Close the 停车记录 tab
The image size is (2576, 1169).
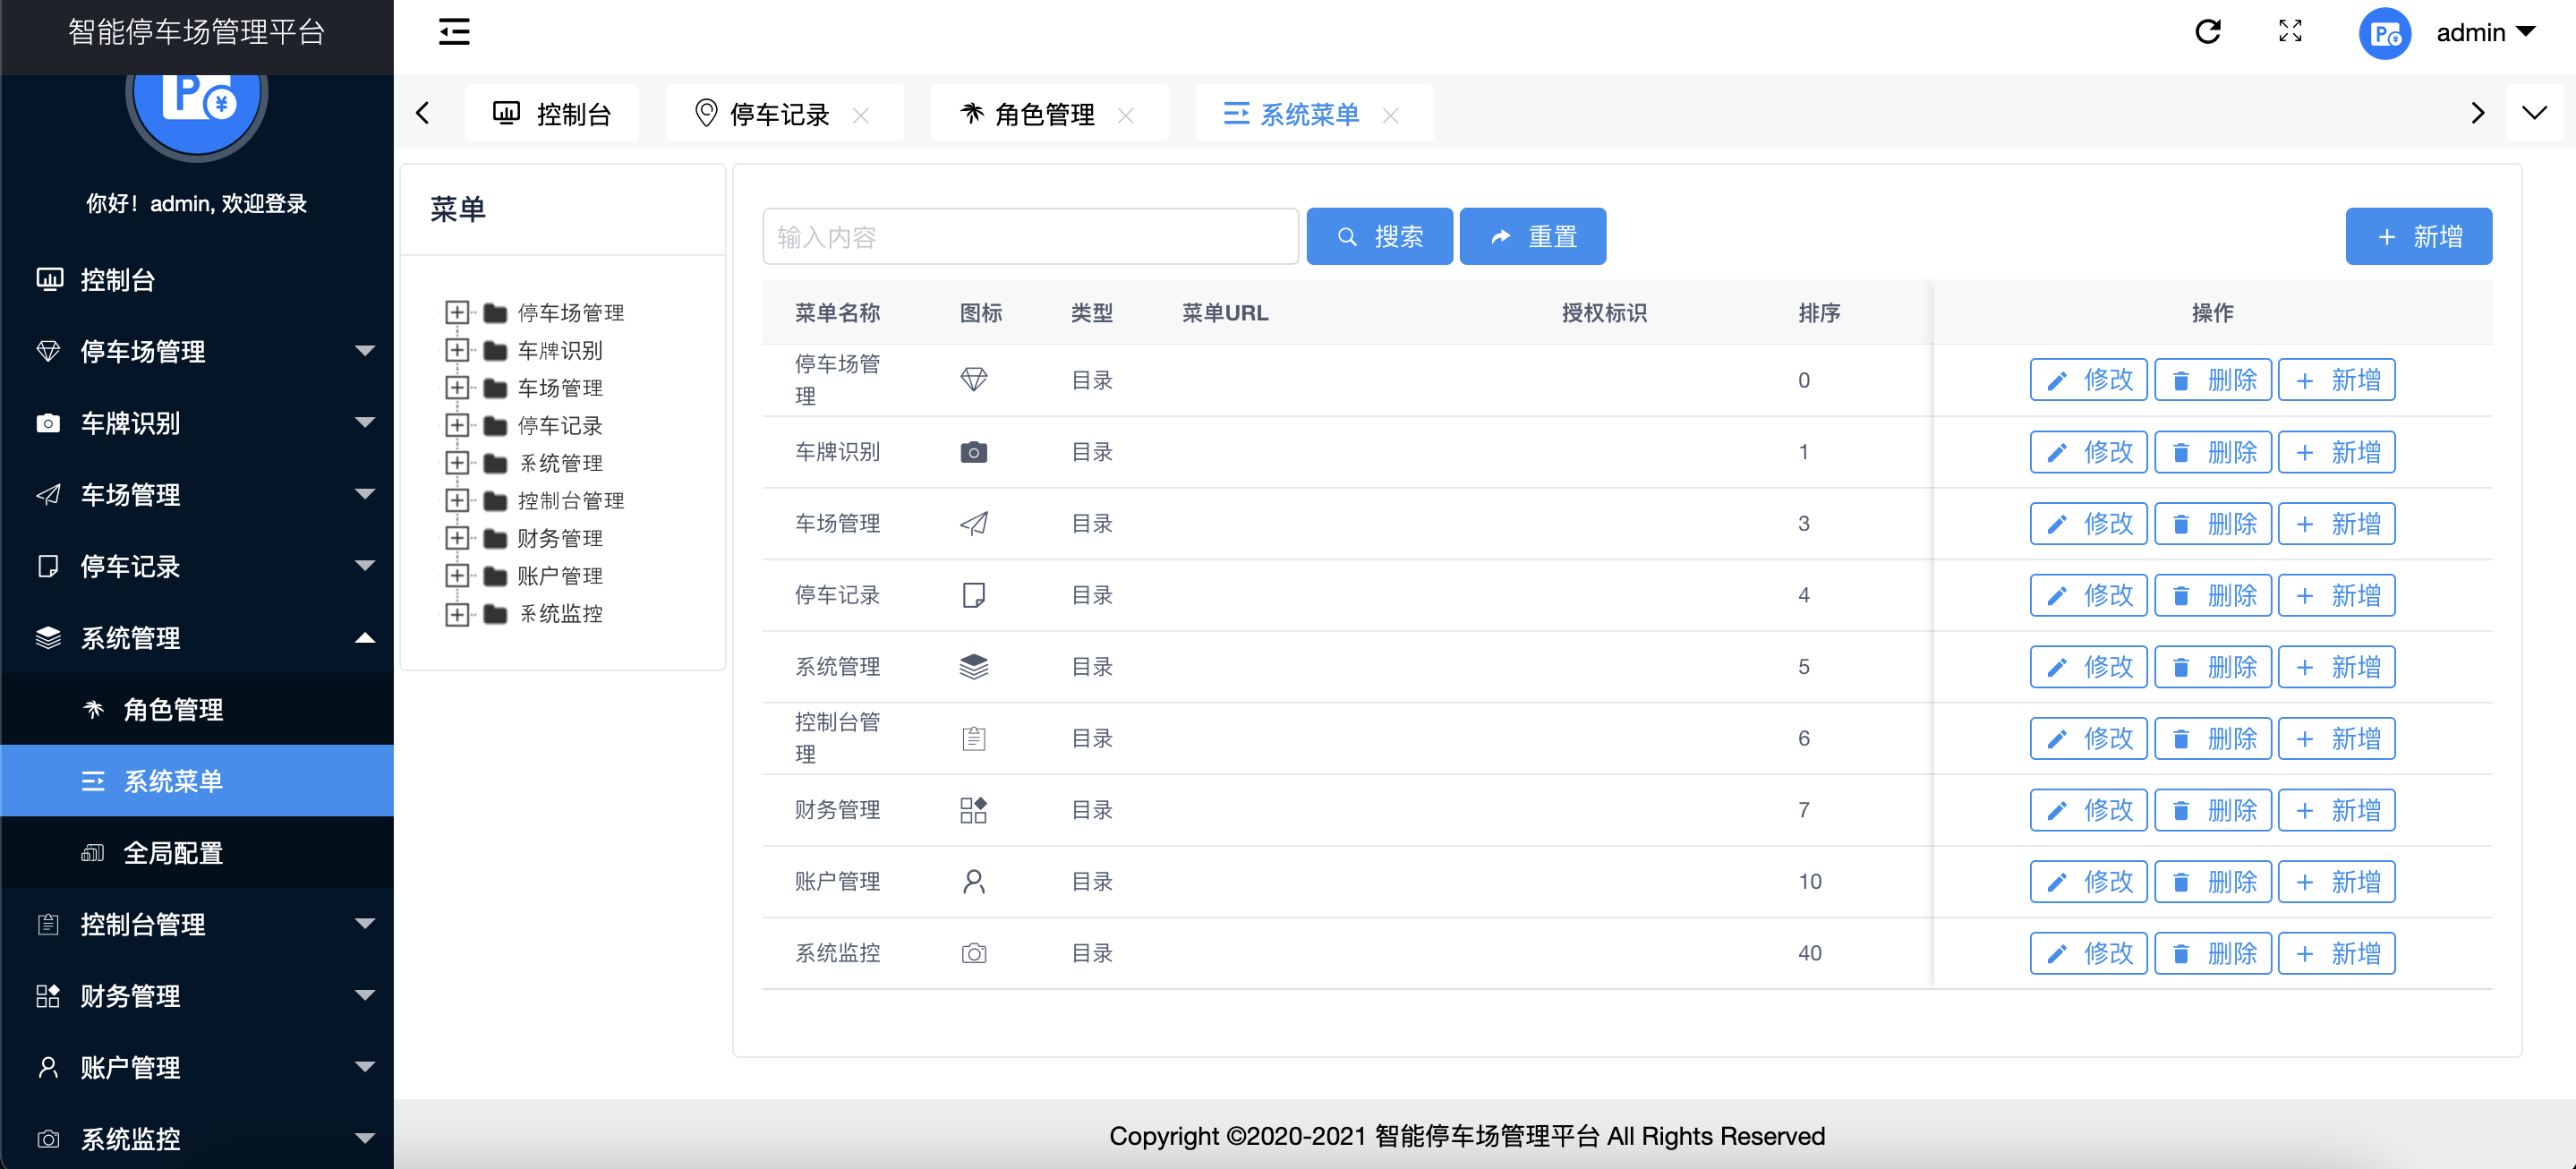[860, 115]
